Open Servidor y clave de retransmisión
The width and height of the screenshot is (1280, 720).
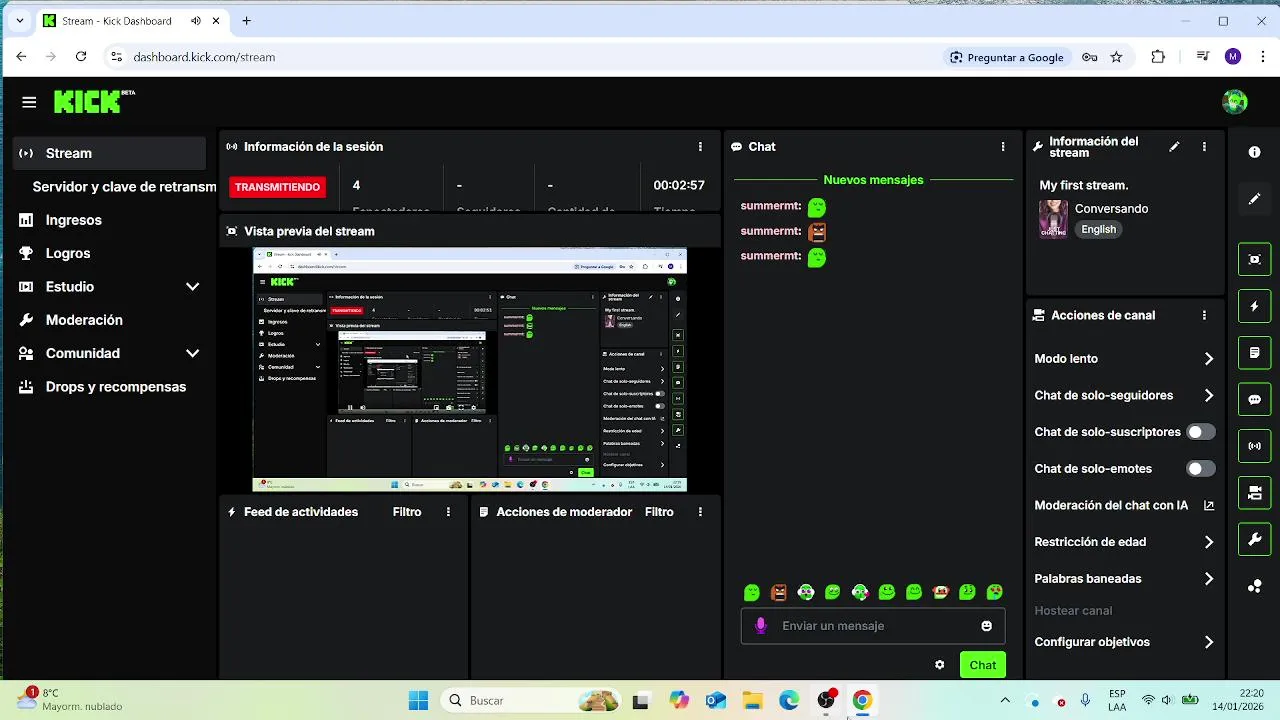[x=124, y=187]
